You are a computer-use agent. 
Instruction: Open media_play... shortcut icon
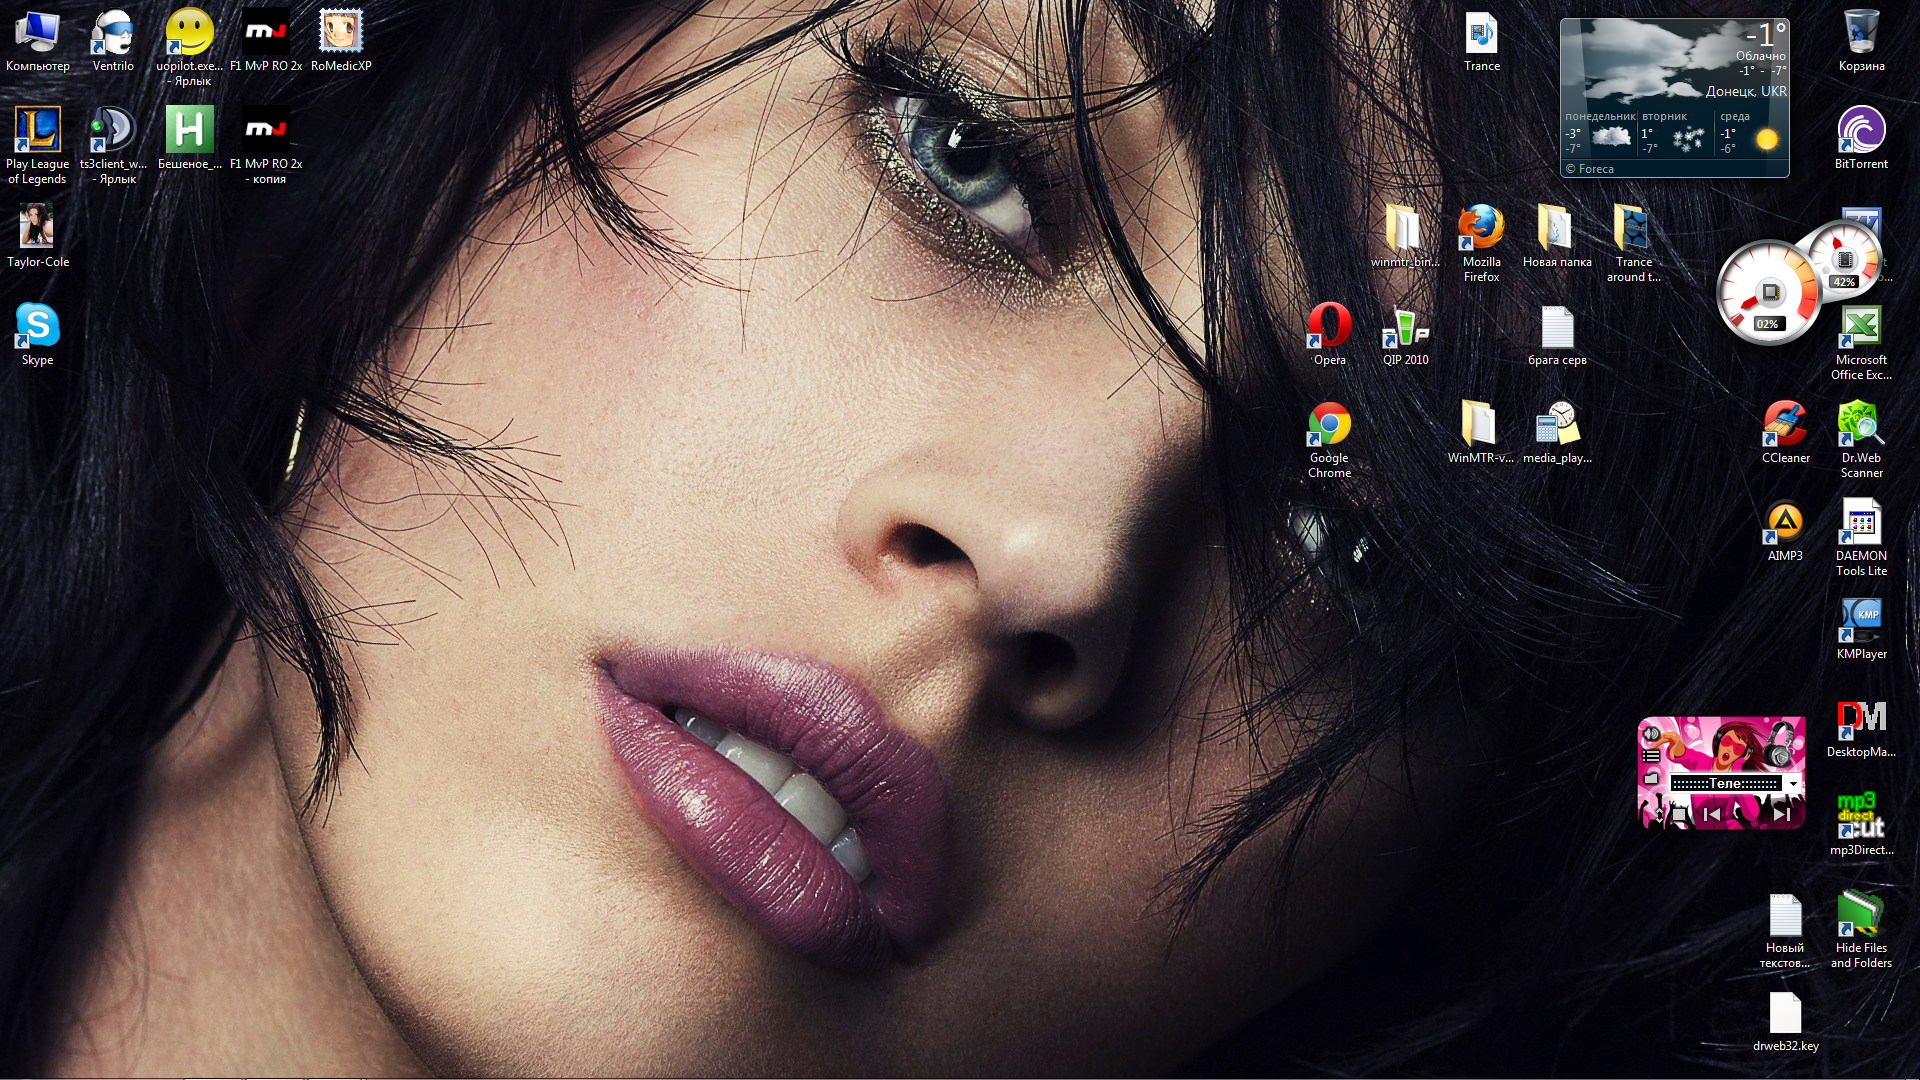pyautogui.click(x=1557, y=433)
